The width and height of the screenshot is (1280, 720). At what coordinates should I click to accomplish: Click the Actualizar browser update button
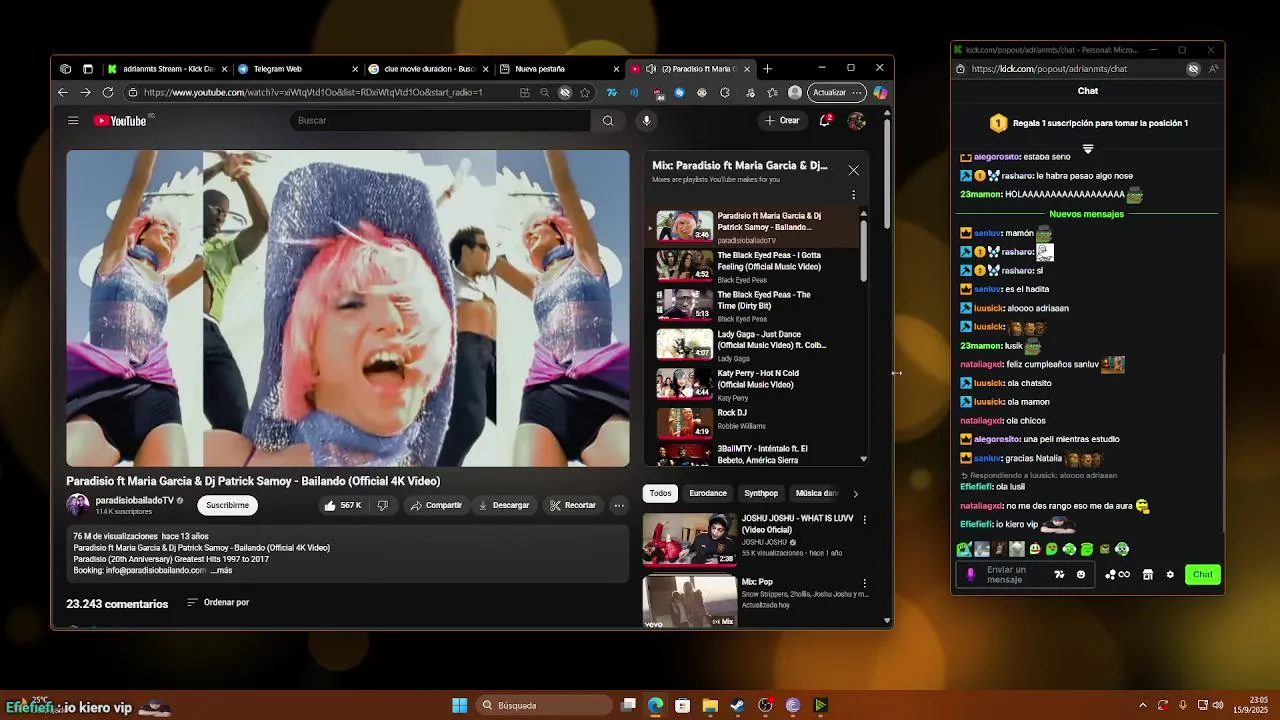click(x=836, y=93)
